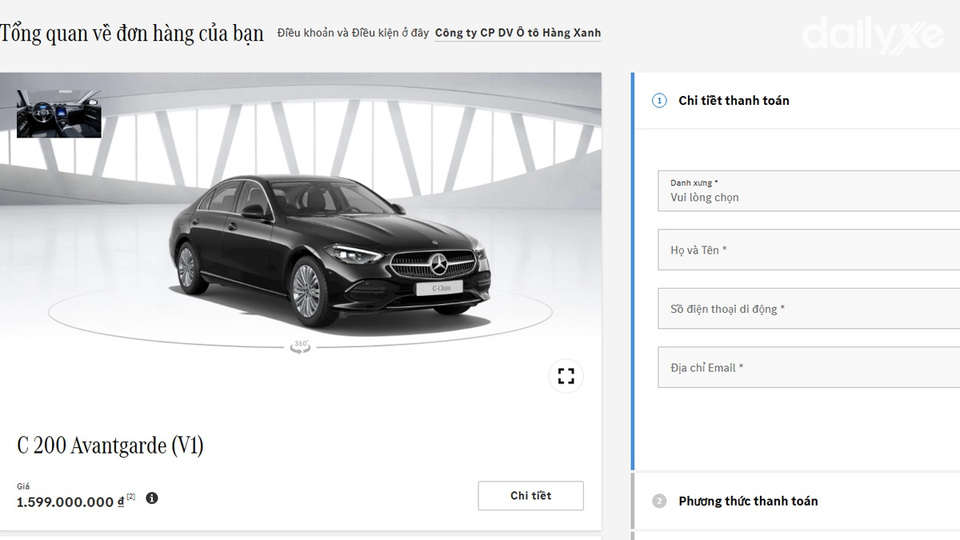The width and height of the screenshot is (960, 540).
Task: Click the 1.599.000.000 đ price text
Action: [70, 502]
